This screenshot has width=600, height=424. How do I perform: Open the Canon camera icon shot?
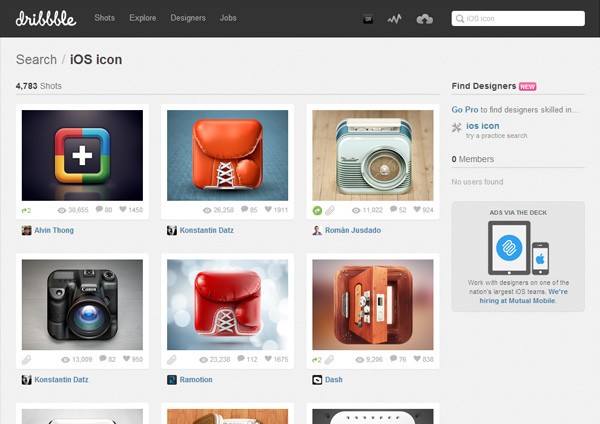(82, 305)
